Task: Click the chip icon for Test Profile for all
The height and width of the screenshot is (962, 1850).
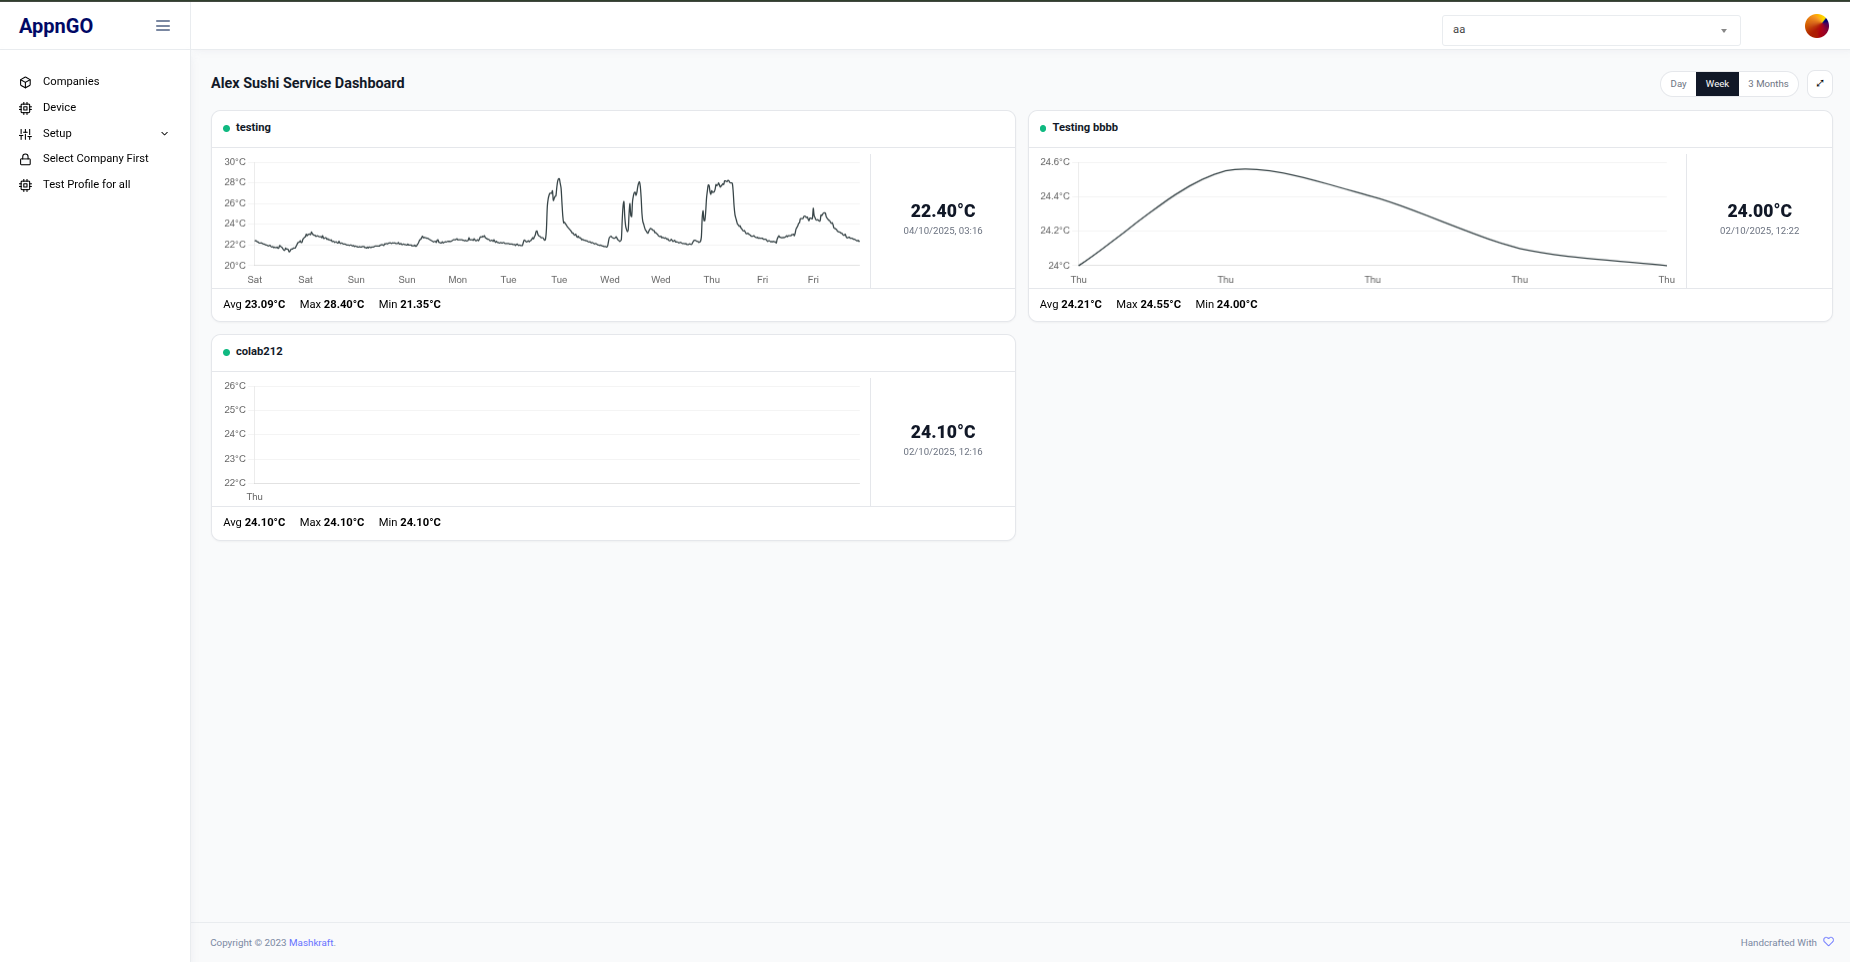Action: pyautogui.click(x=25, y=184)
